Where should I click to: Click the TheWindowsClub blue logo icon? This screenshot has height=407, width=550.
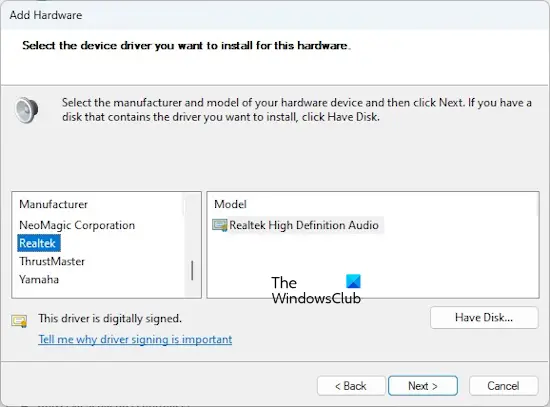point(353,281)
